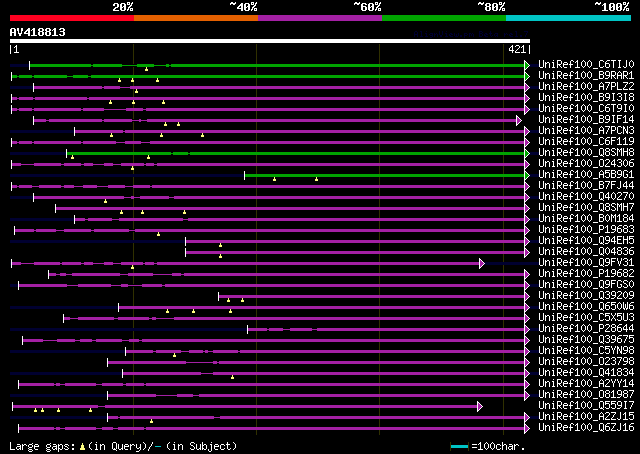Select the UniRef100_C5X5U3 label

click(x=586, y=318)
